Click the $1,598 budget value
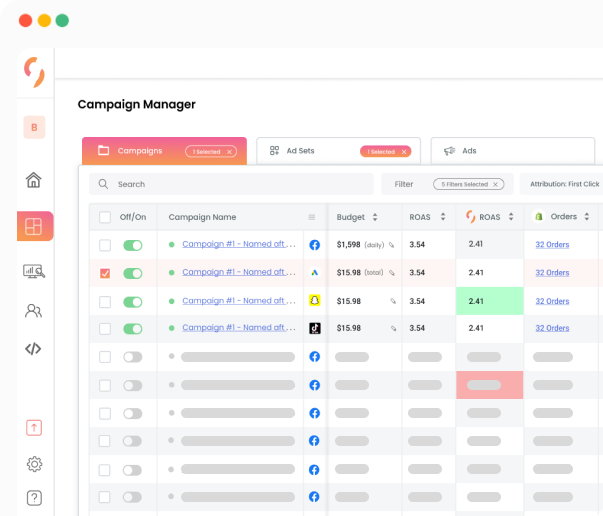Viewport: 603px width, 516px height. coord(348,245)
